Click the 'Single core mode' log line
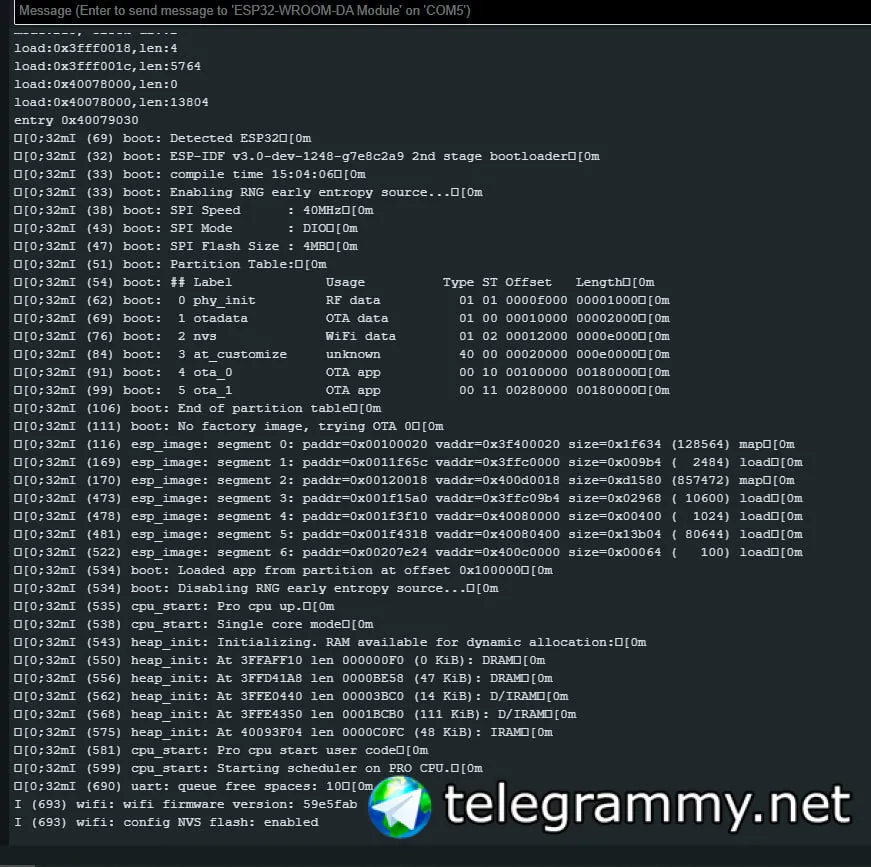 (194, 624)
